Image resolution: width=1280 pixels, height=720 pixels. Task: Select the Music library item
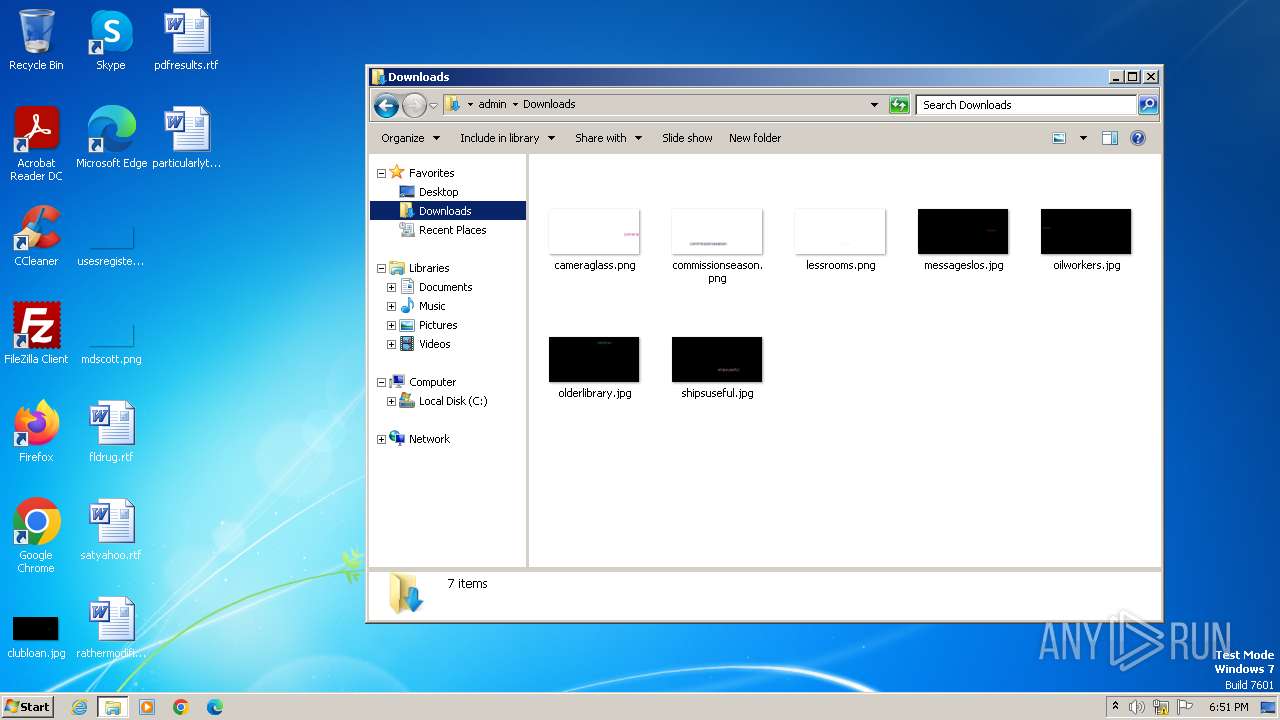tap(432, 306)
